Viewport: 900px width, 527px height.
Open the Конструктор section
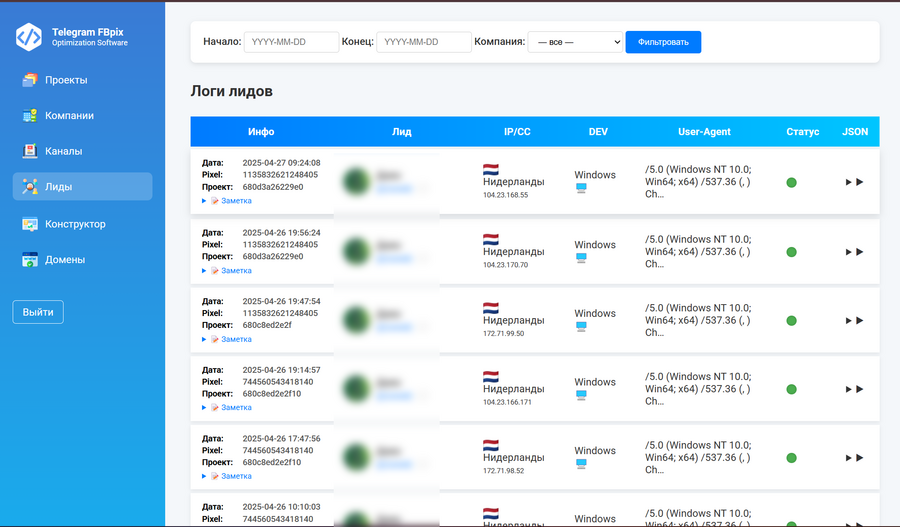coord(83,224)
